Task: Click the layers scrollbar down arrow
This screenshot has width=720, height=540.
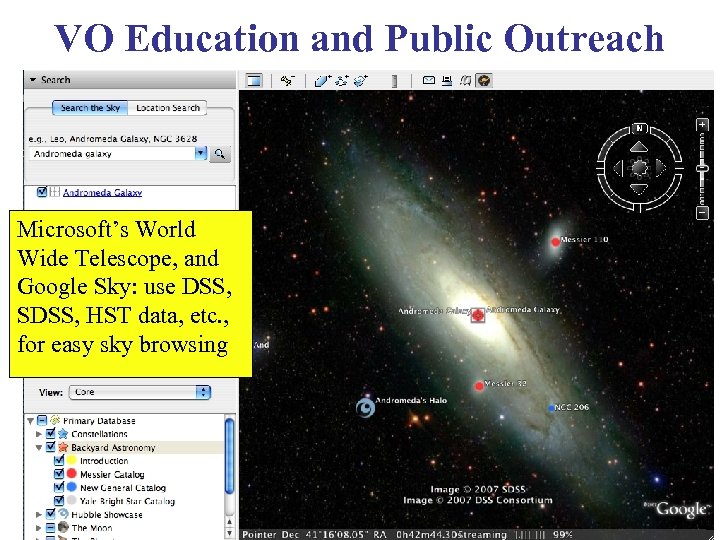Action: click(x=230, y=534)
